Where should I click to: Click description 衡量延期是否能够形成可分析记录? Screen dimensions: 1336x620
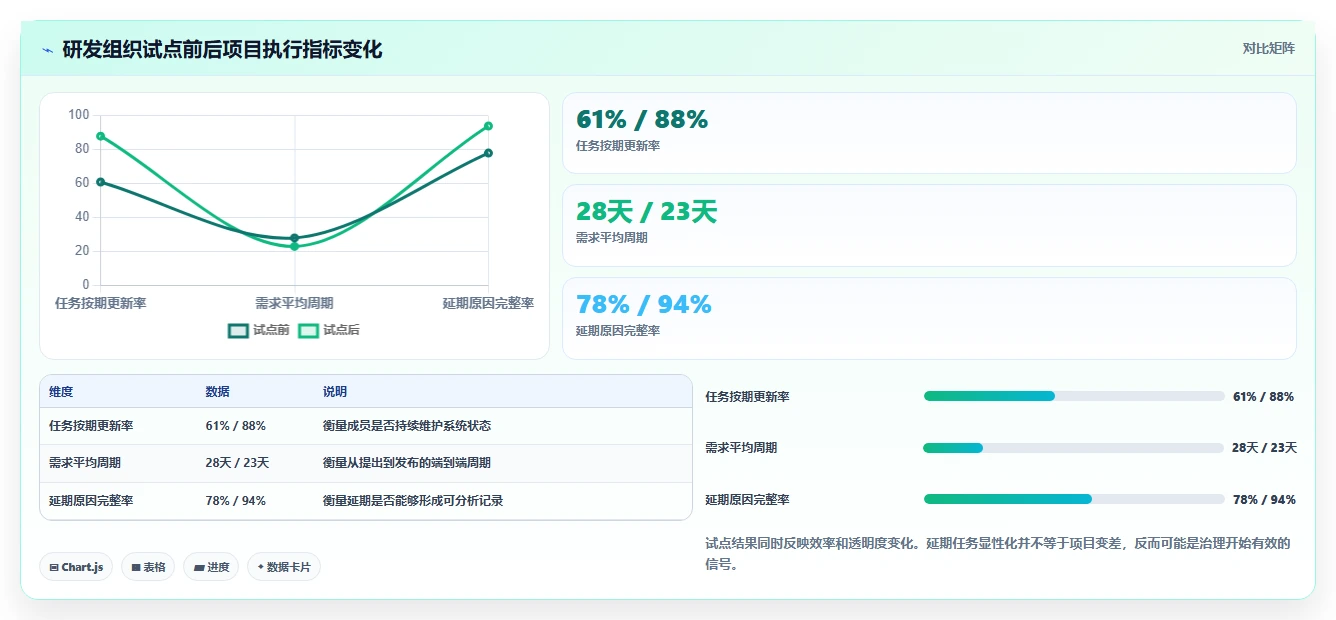coord(413,501)
